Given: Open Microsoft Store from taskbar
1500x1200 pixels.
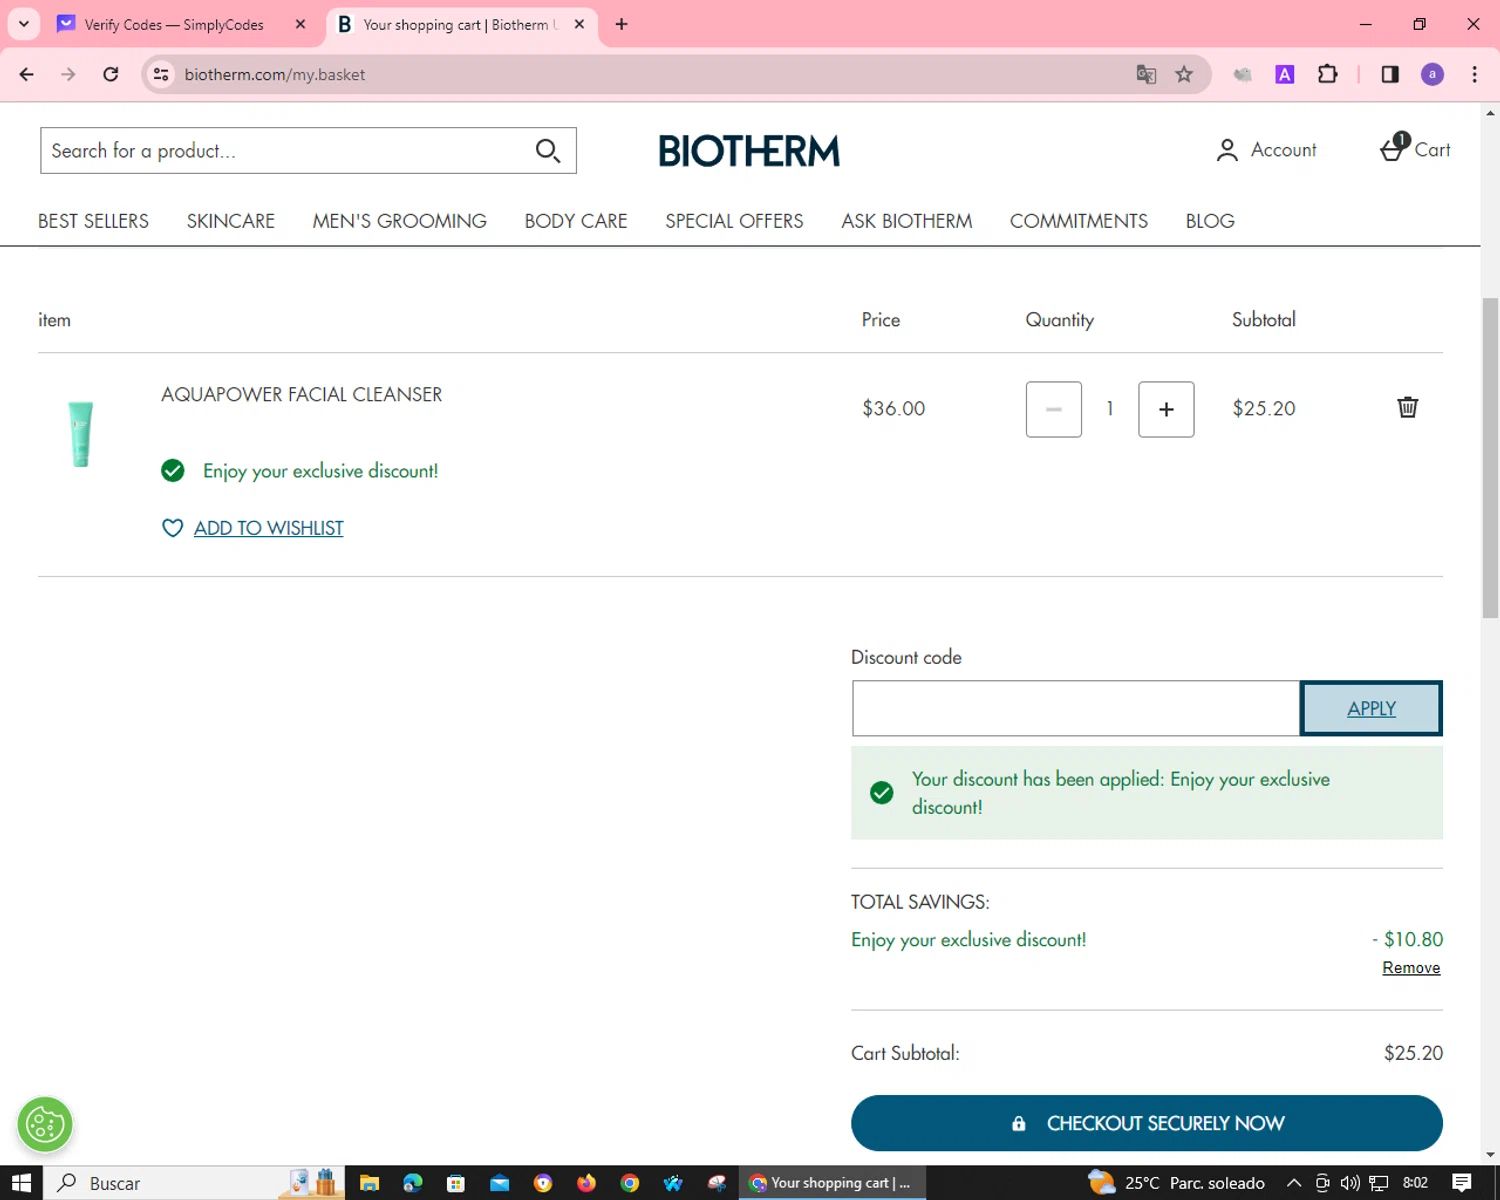Looking at the screenshot, I should [x=456, y=1183].
